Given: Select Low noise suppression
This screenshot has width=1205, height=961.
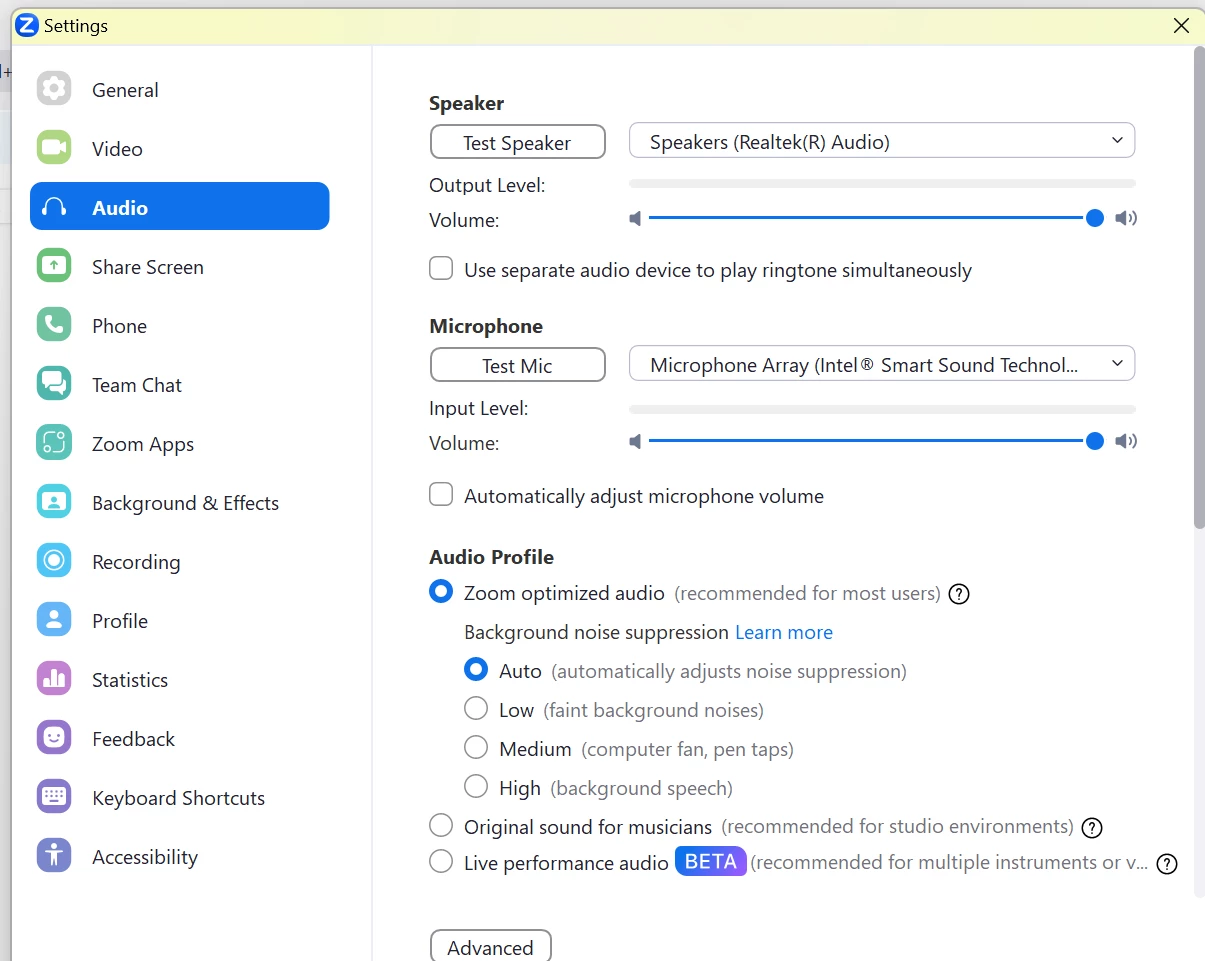Looking at the screenshot, I should [x=476, y=709].
